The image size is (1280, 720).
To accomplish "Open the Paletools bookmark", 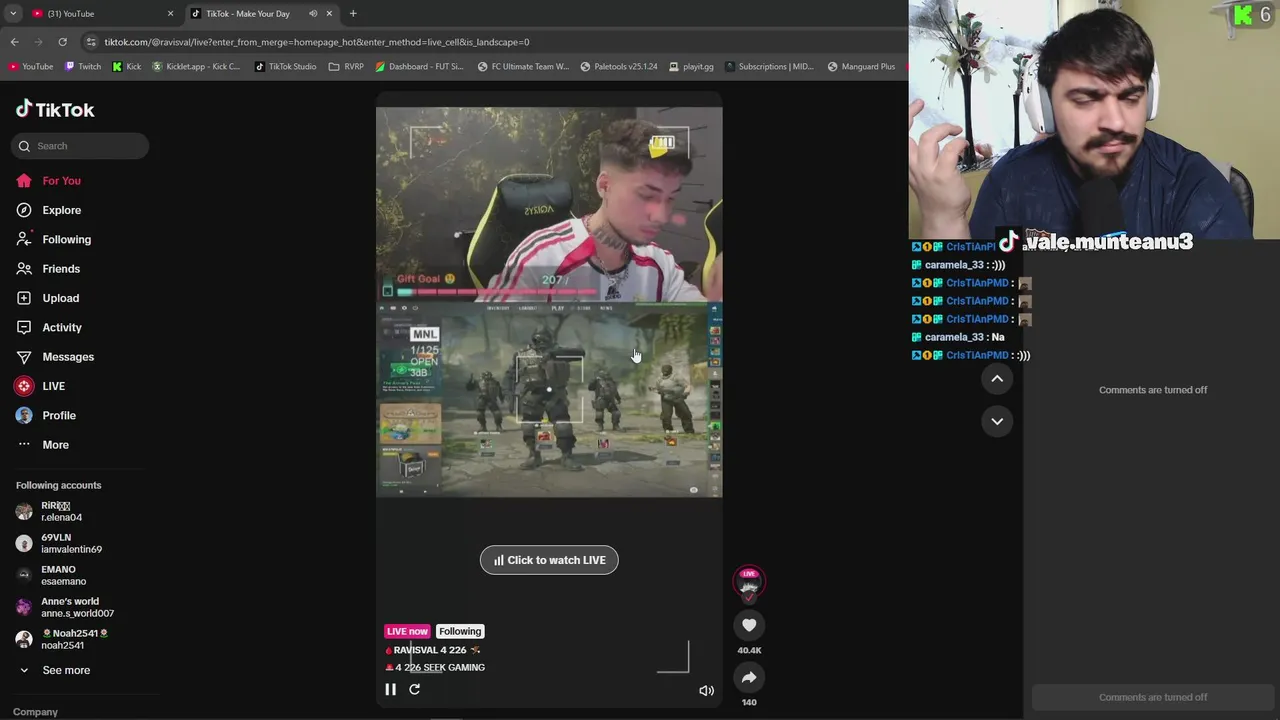I will pyautogui.click(x=619, y=67).
